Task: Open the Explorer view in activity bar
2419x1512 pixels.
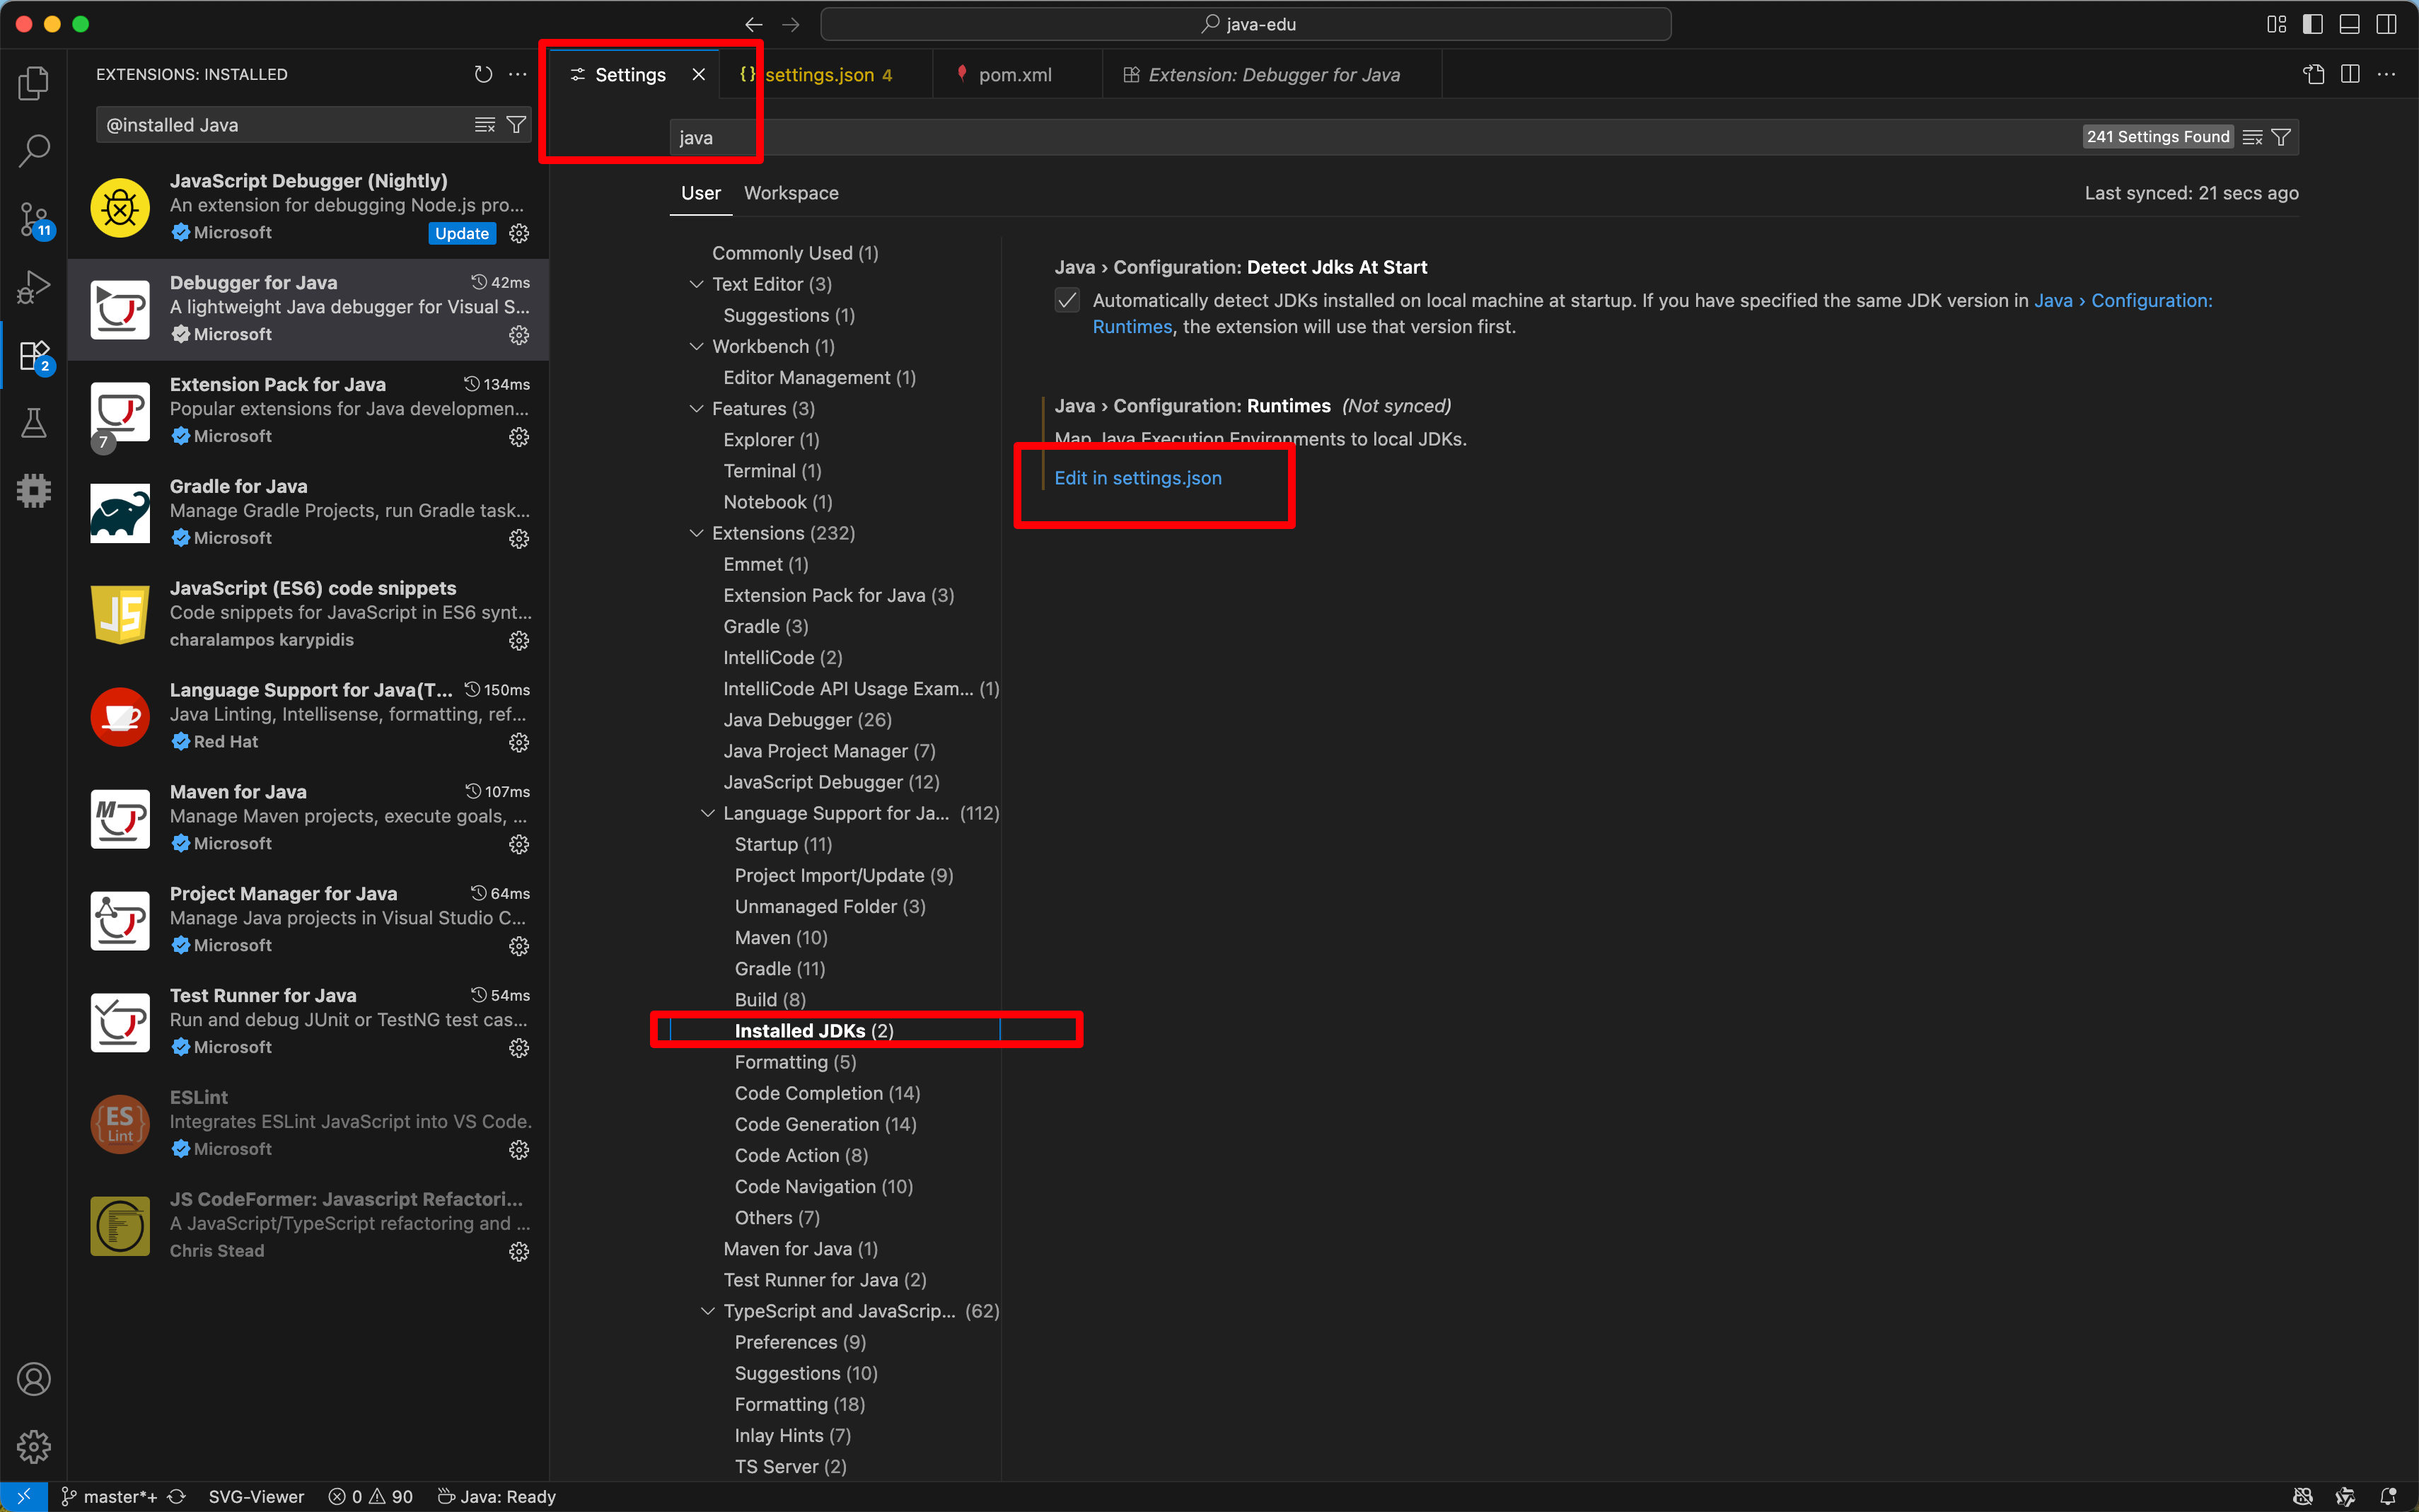Action: point(34,83)
